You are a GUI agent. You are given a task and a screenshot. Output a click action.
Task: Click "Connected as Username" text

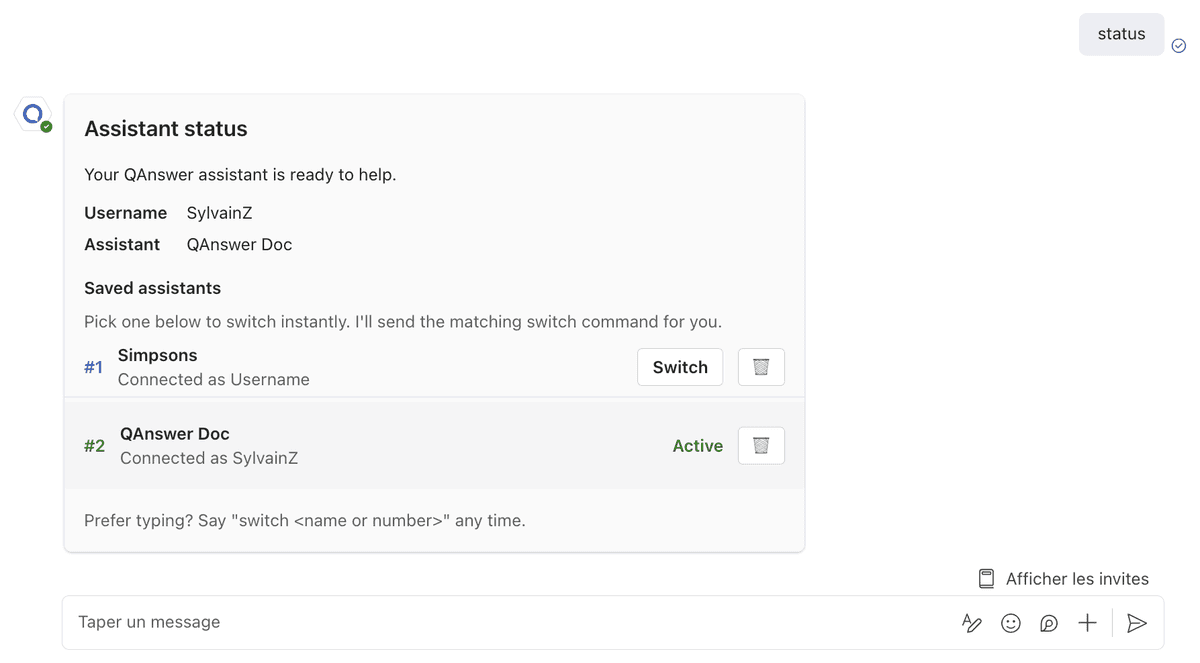[214, 379]
